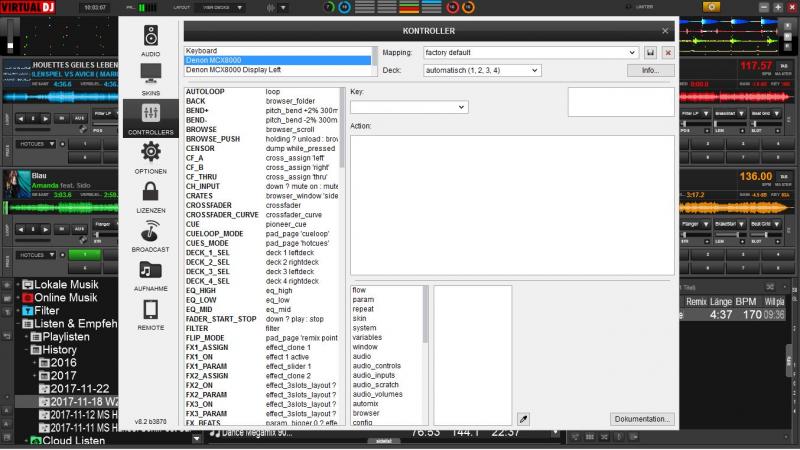
Task: Select Keyboard in the device list
Action: coord(278,51)
